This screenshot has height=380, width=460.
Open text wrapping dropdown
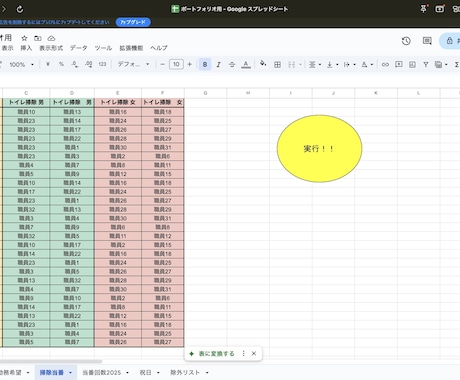pyautogui.click(x=349, y=64)
